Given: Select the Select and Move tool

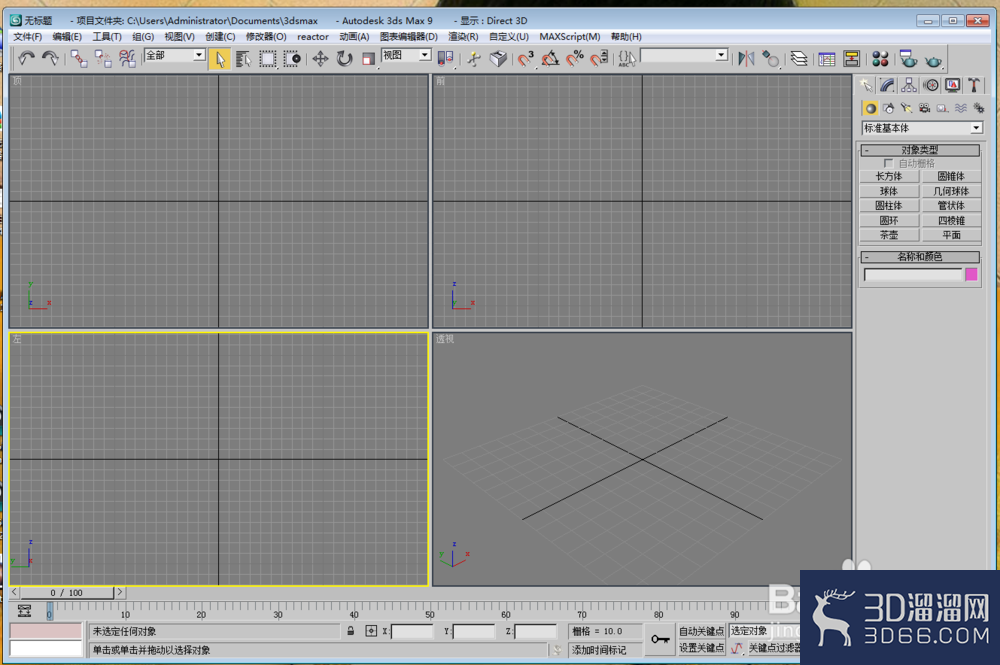Looking at the screenshot, I should coord(320,59).
